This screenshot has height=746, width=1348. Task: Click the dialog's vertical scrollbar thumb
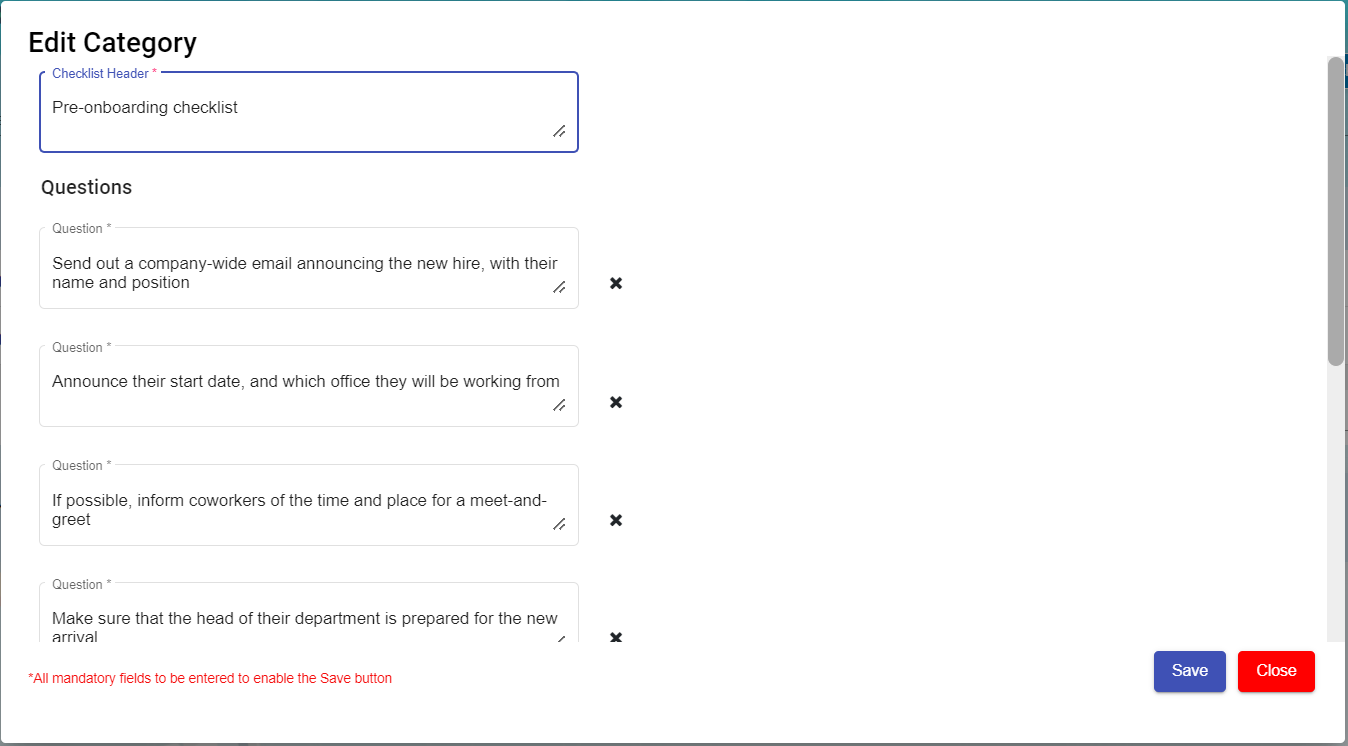coord(1335,210)
